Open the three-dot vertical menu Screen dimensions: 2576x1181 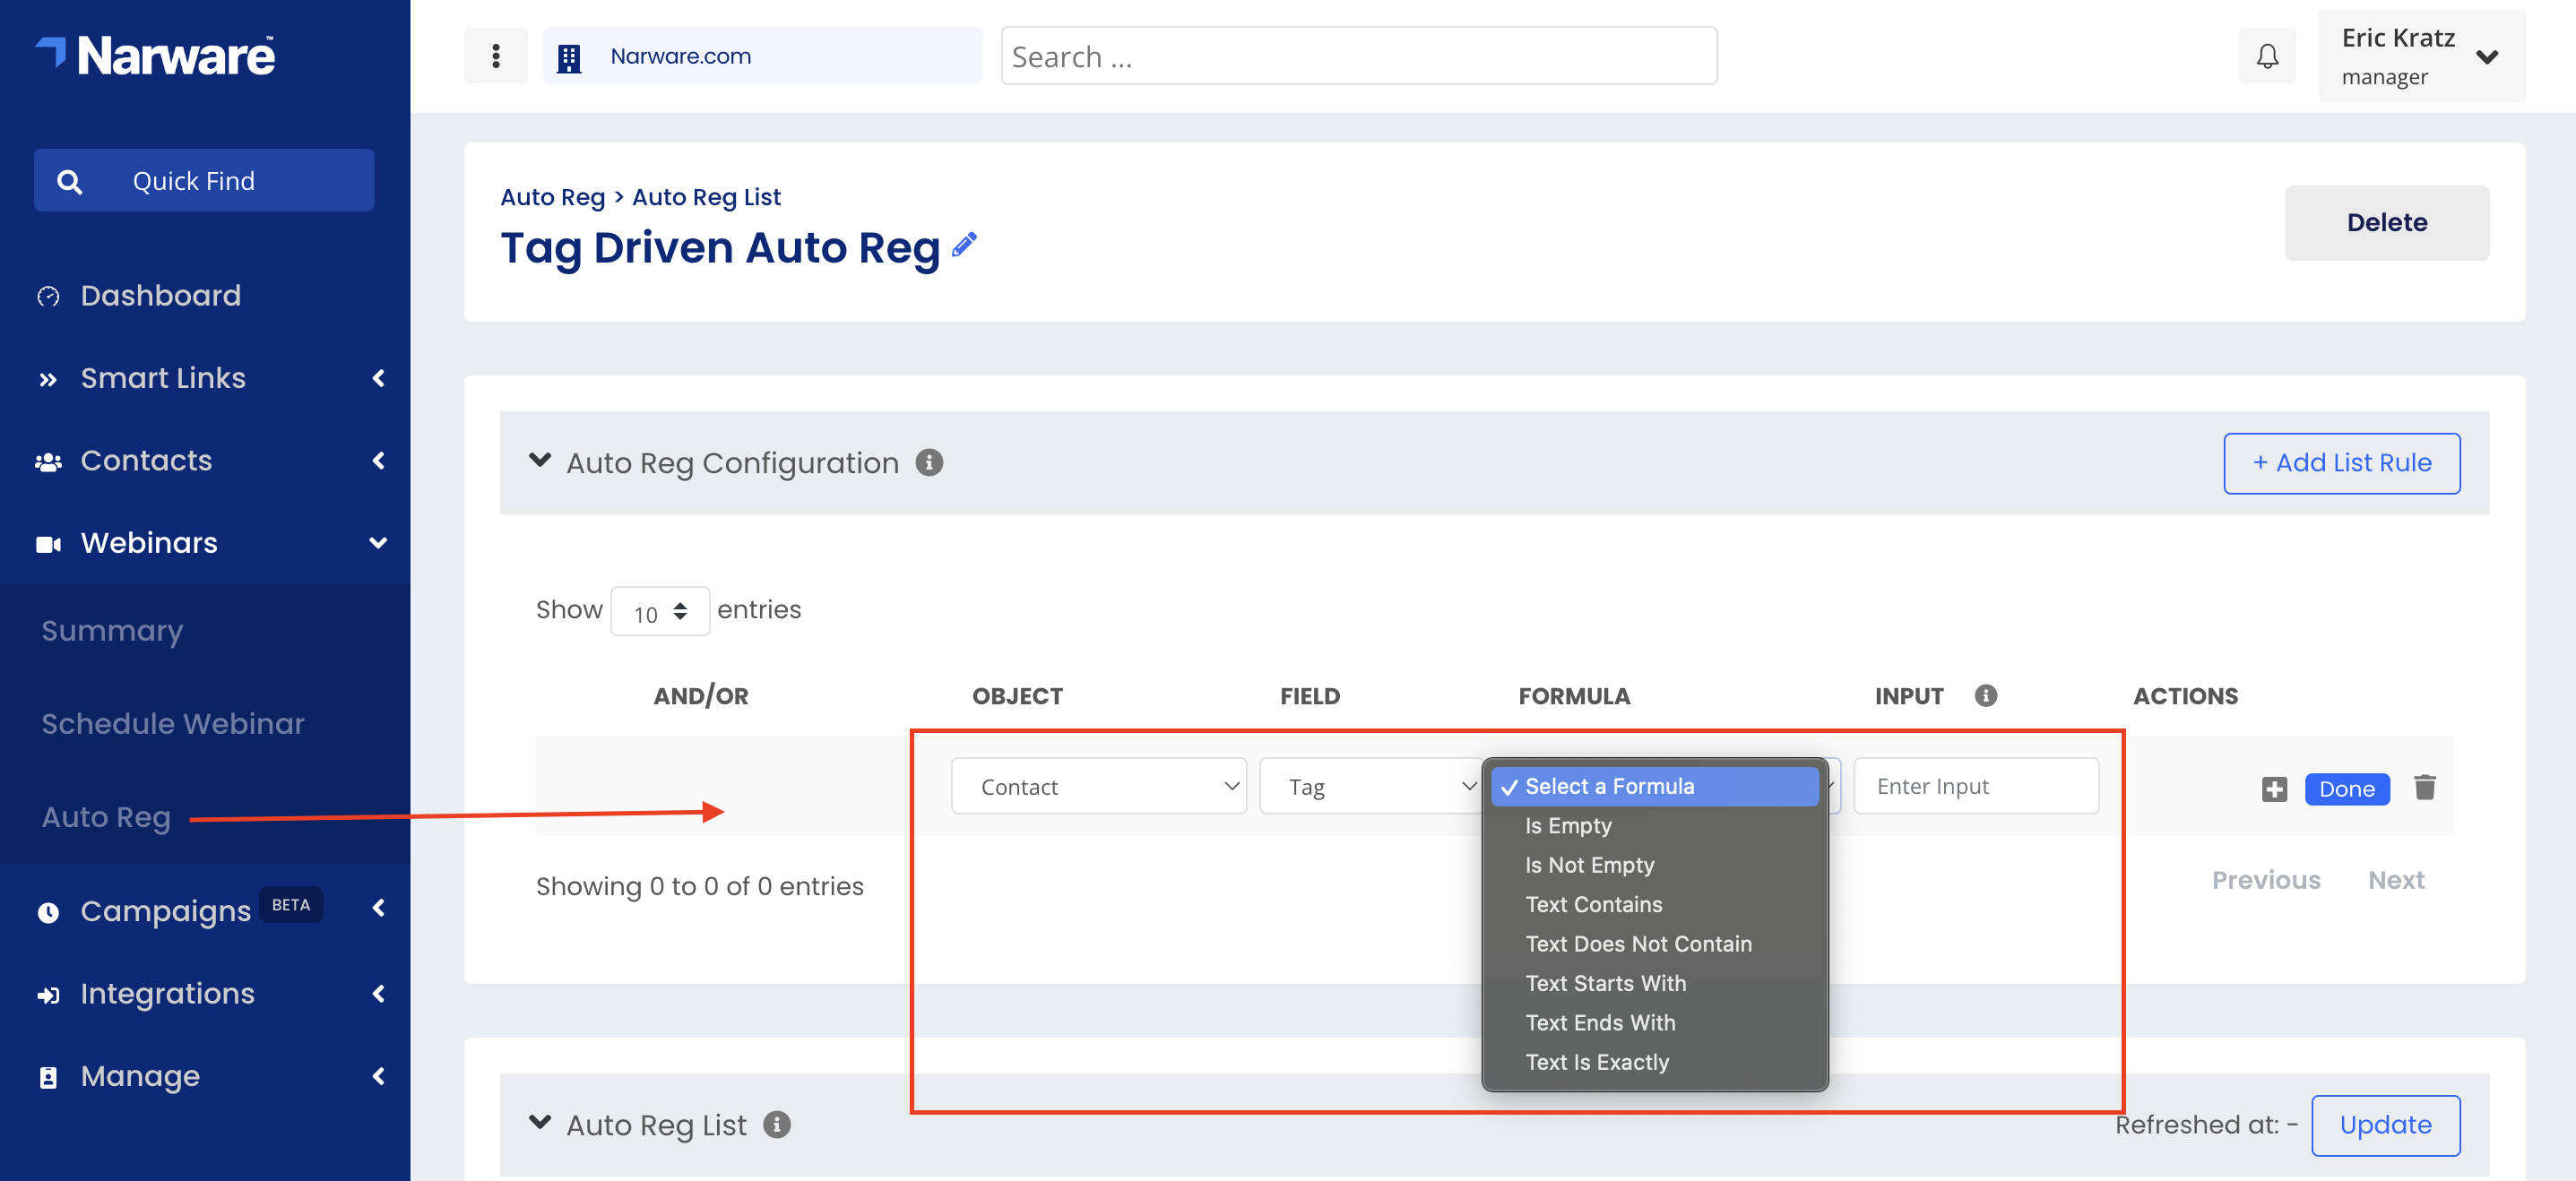tap(496, 56)
